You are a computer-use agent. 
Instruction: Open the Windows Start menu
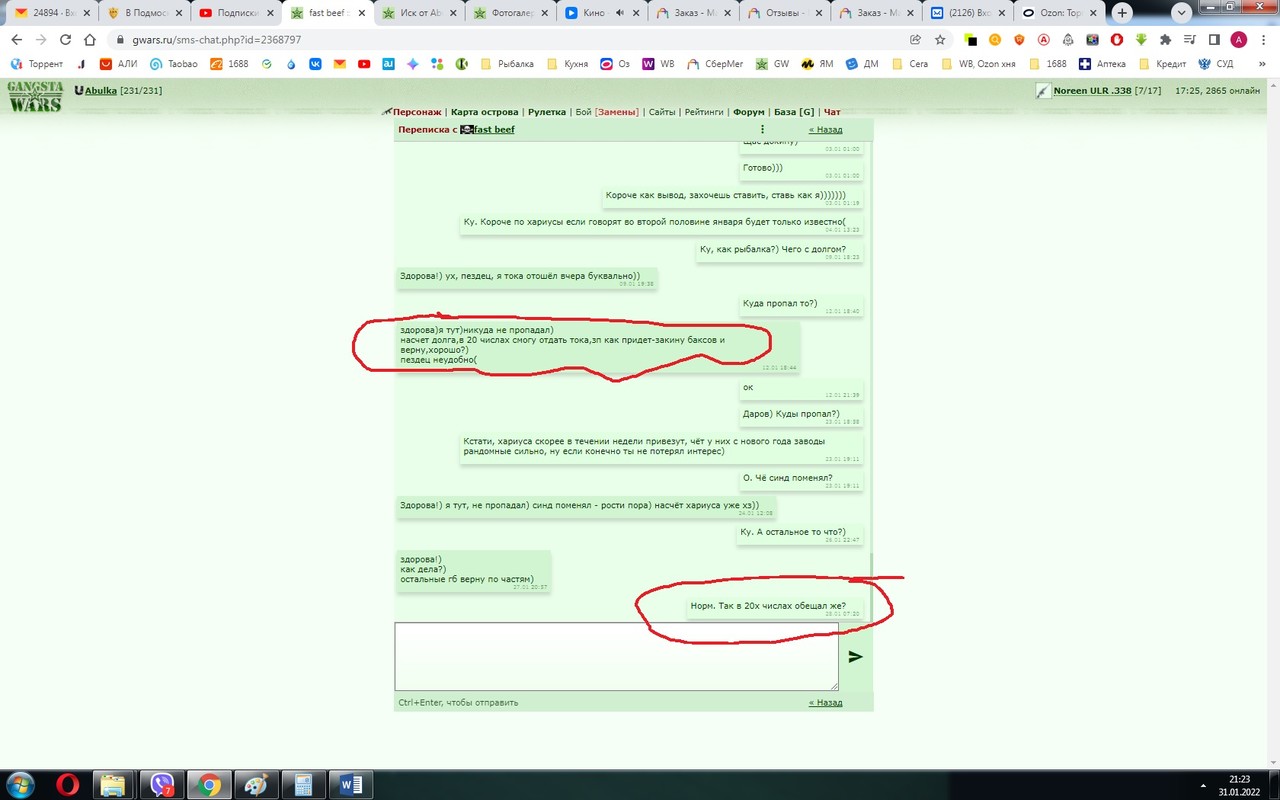click(20, 785)
